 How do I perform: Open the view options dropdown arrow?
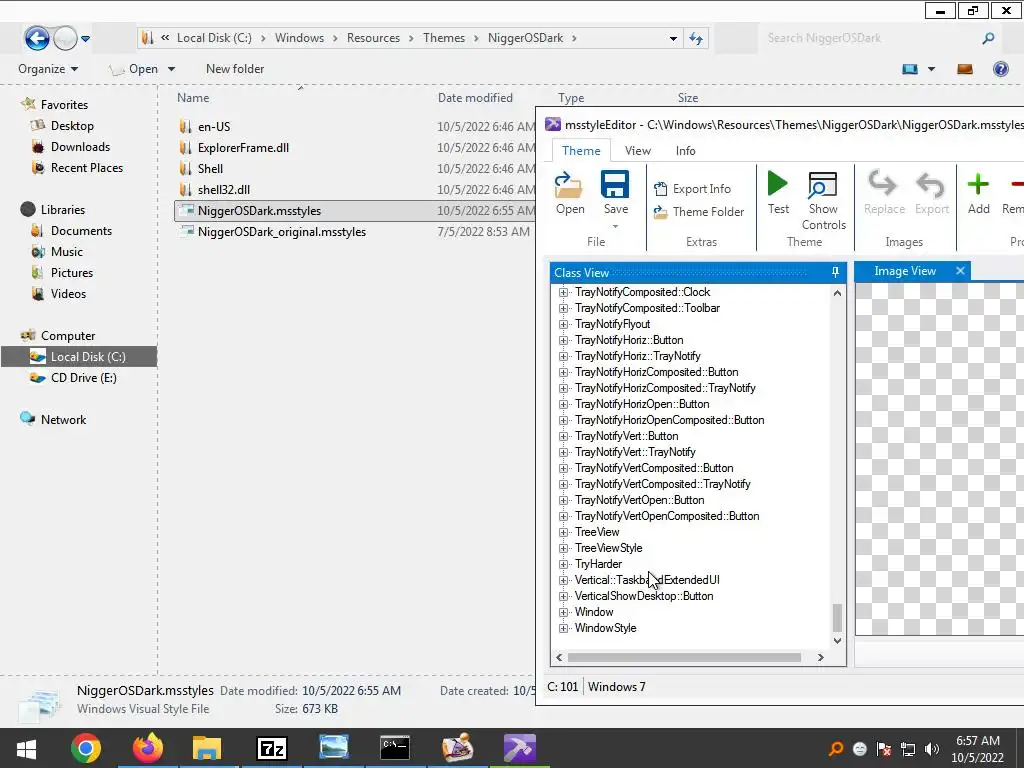[x=931, y=69]
